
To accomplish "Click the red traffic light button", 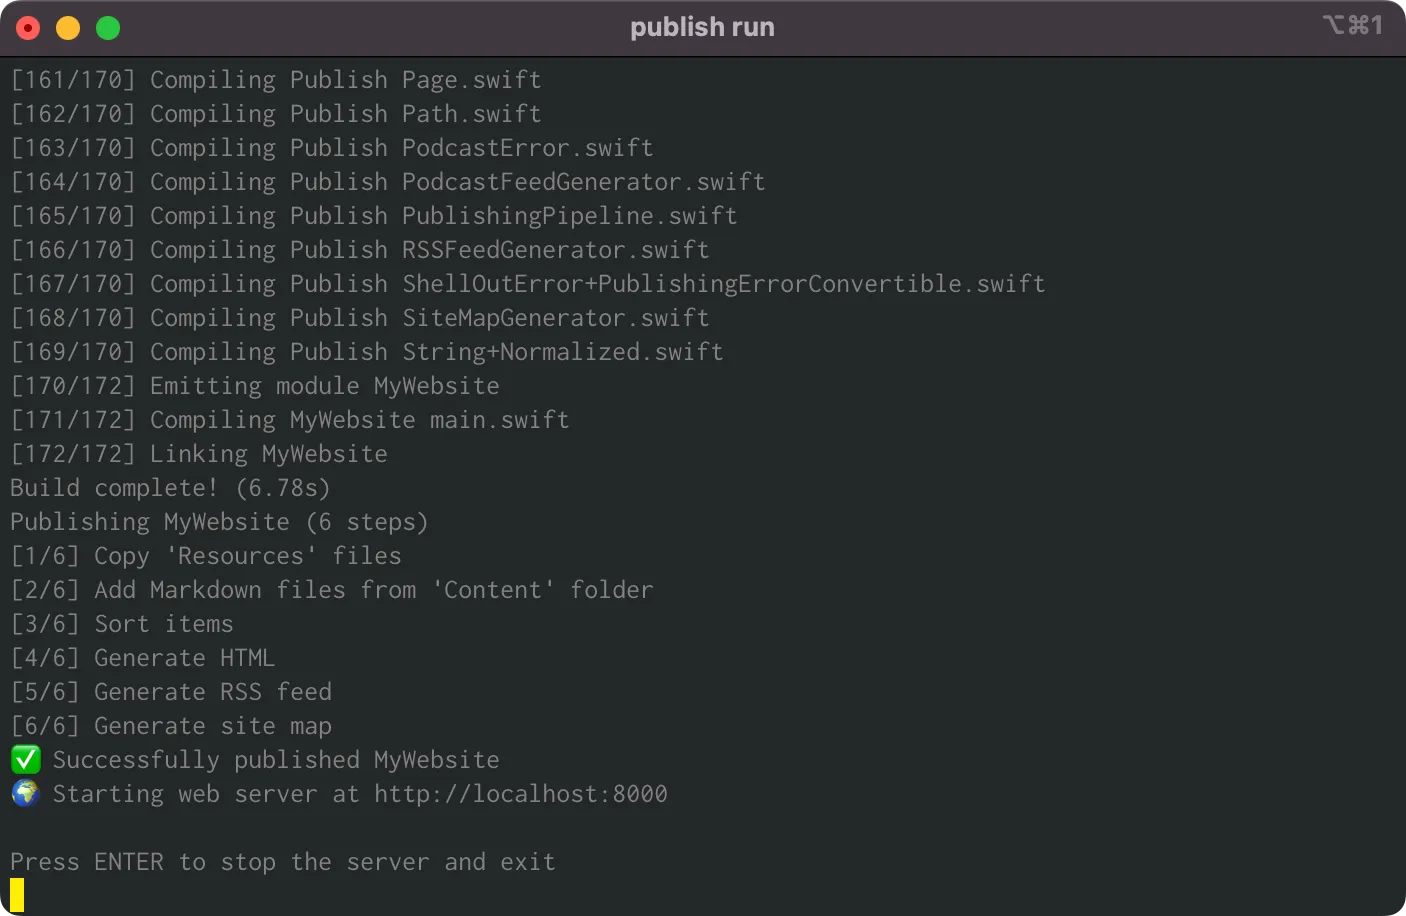I will click(27, 27).
